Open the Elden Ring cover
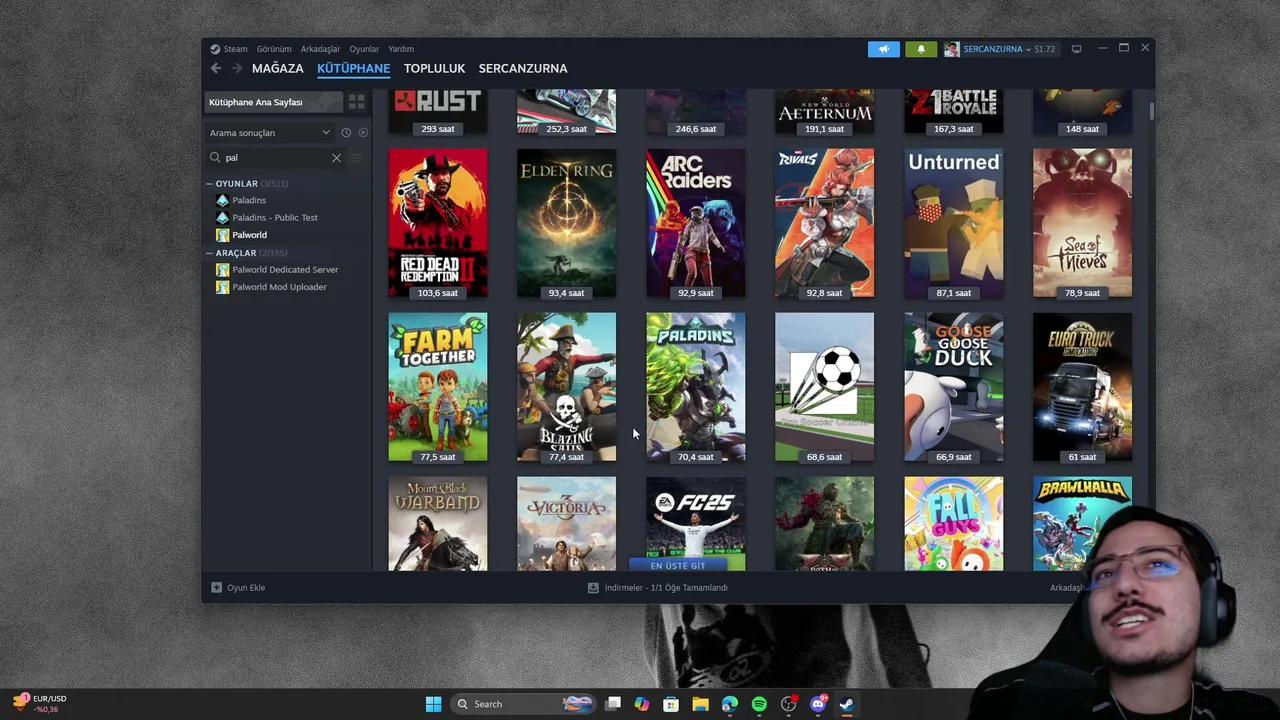The height and width of the screenshot is (720, 1280). click(x=567, y=223)
